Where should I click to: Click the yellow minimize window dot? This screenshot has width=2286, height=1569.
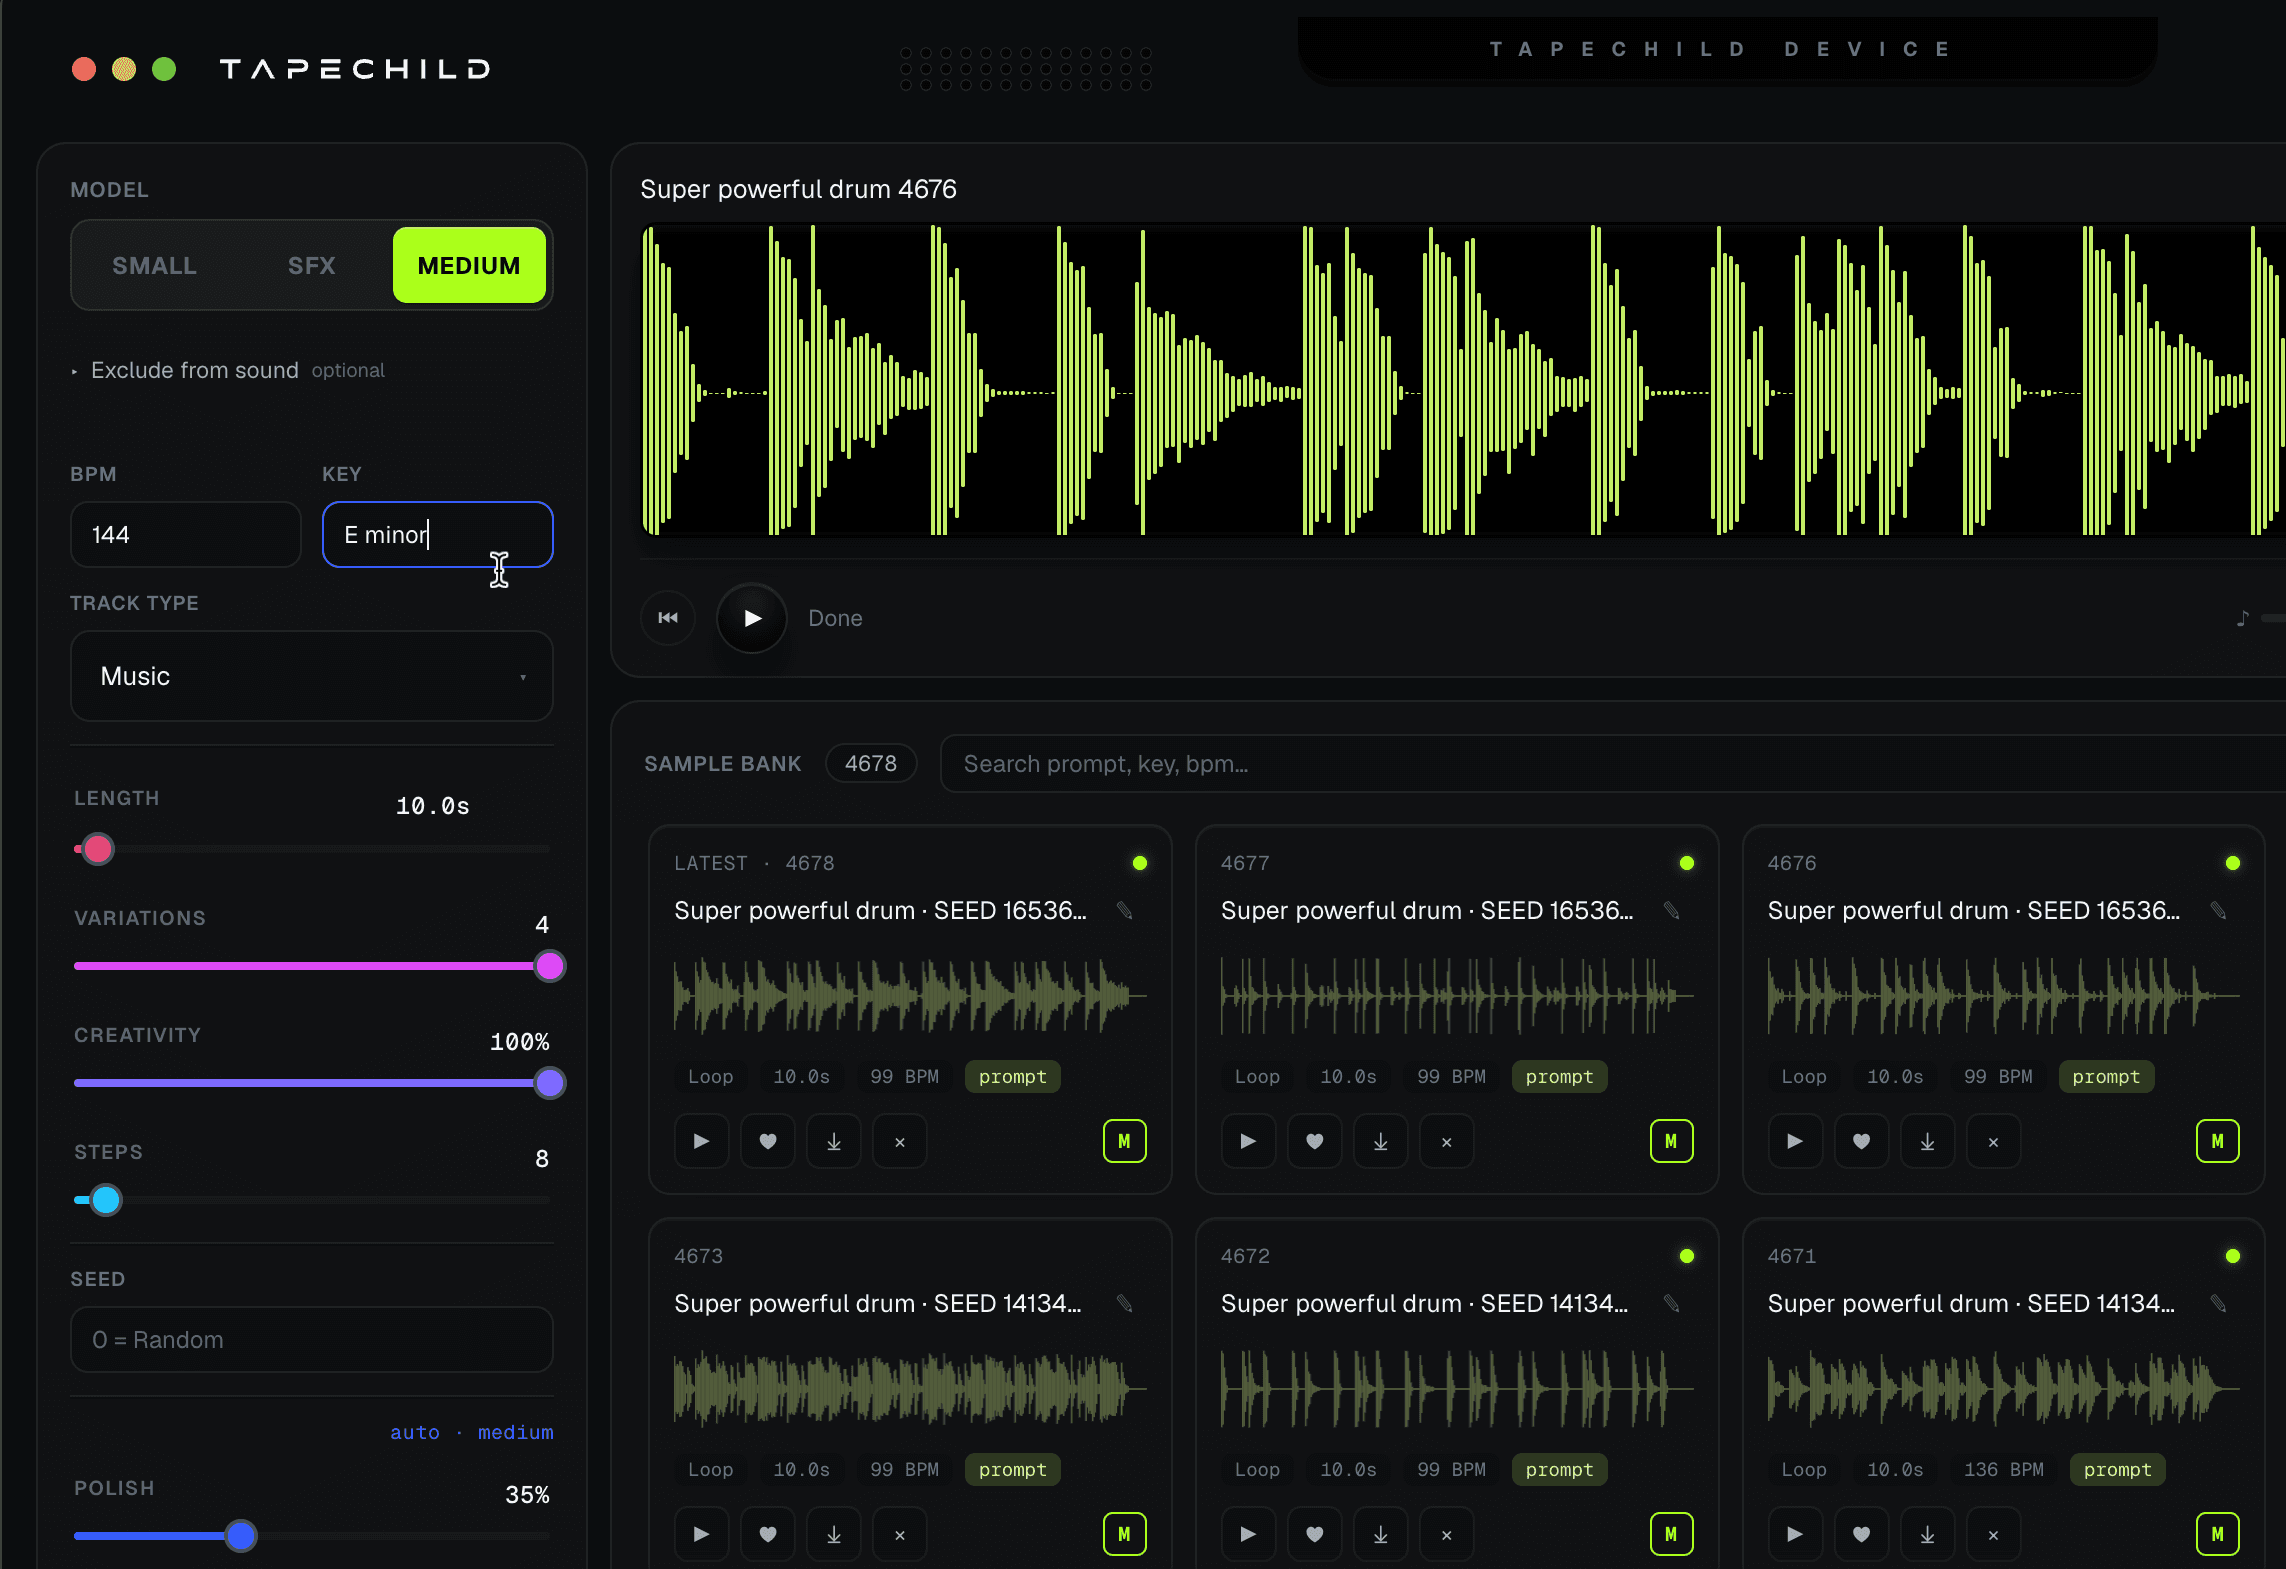124,68
